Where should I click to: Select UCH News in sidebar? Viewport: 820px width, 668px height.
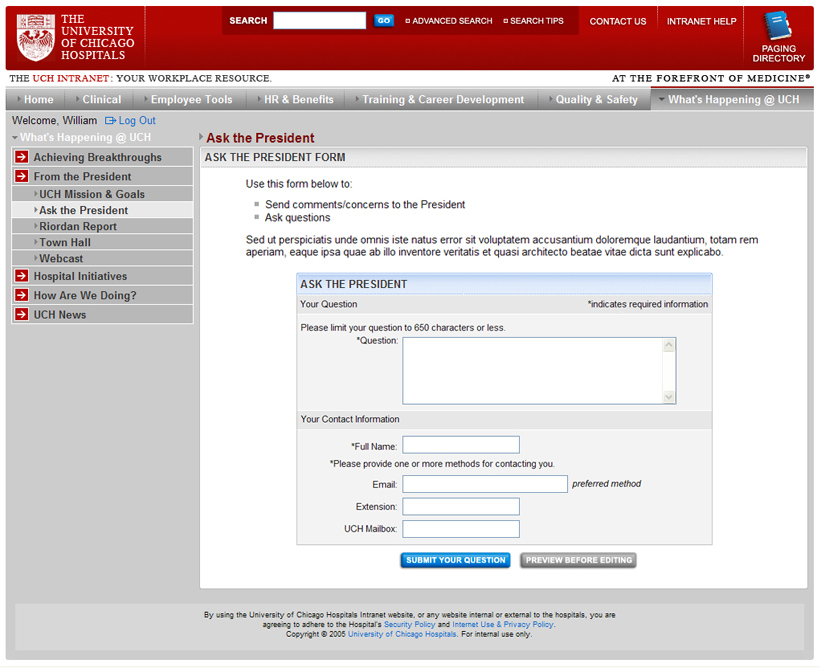102,314
